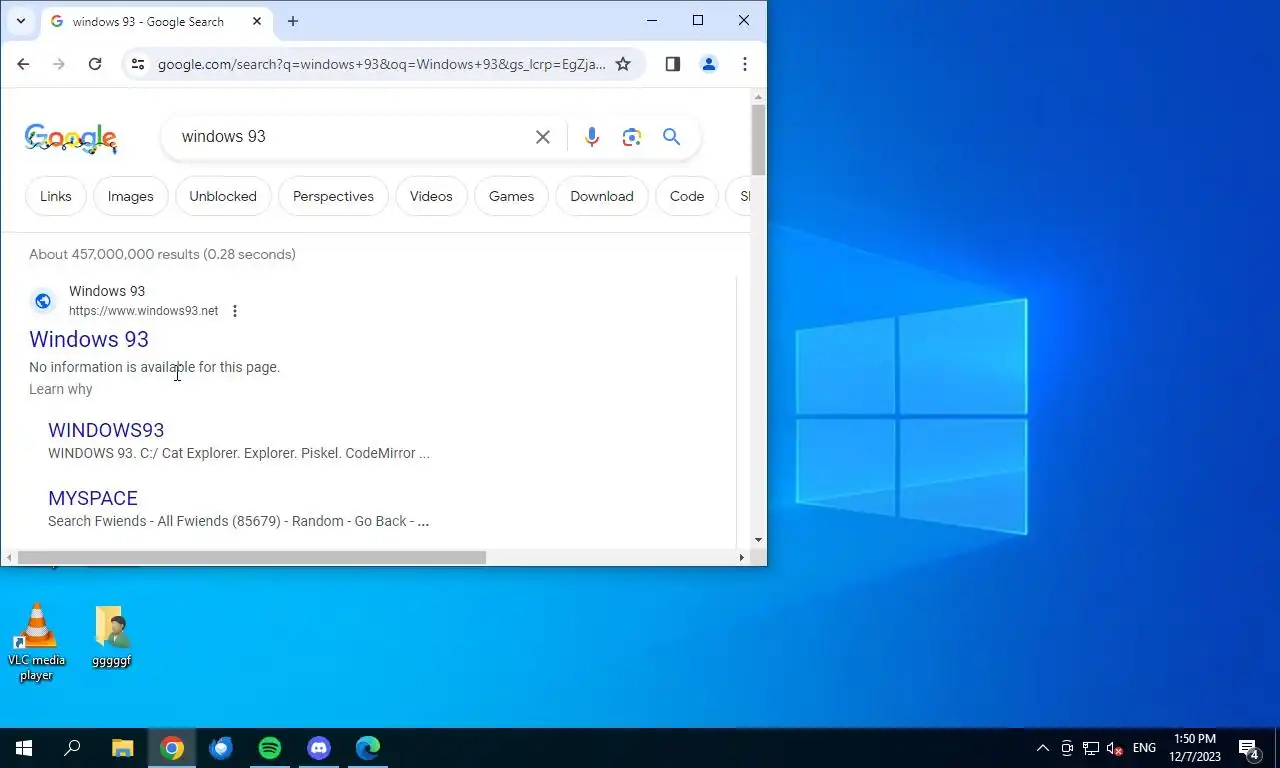1280x768 pixels.
Task: Click in the Google search input field
Action: pyautogui.click(x=350, y=137)
